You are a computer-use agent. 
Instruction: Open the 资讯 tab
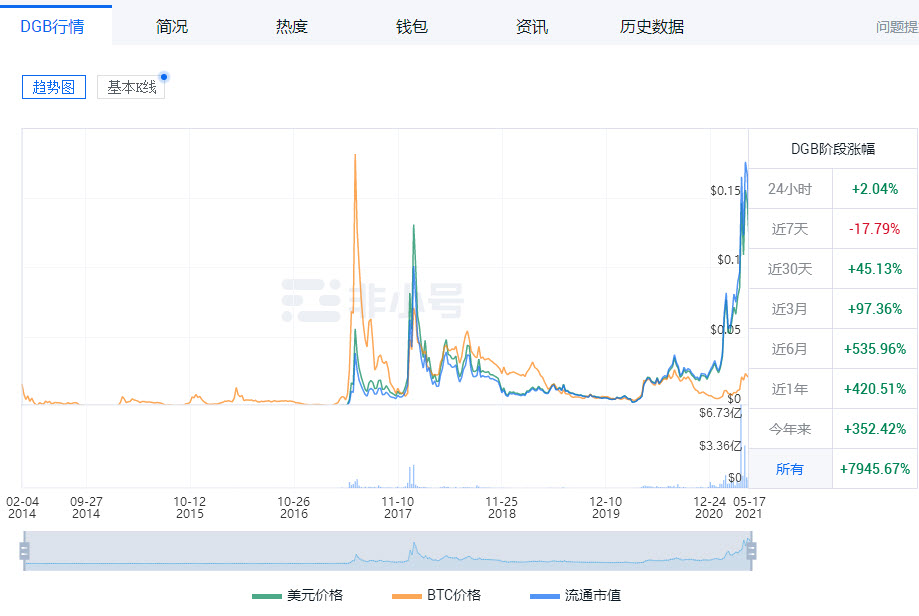pos(532,26)
